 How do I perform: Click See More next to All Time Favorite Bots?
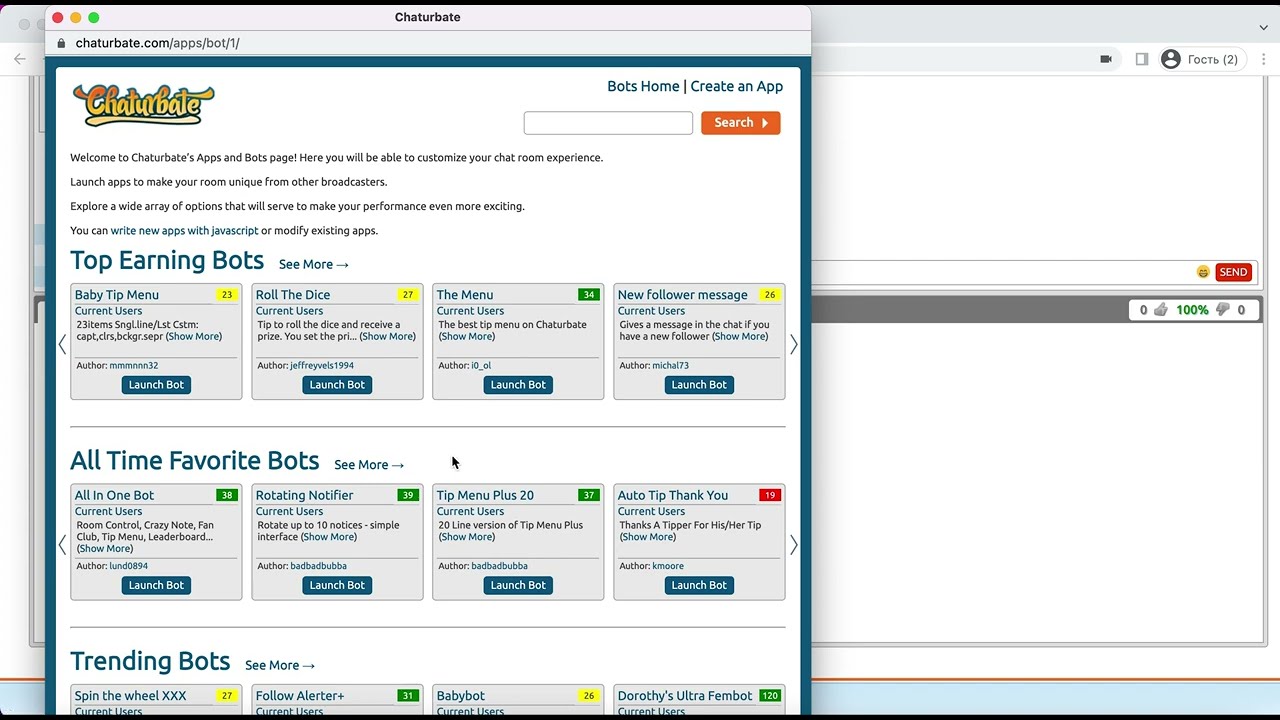369,465
